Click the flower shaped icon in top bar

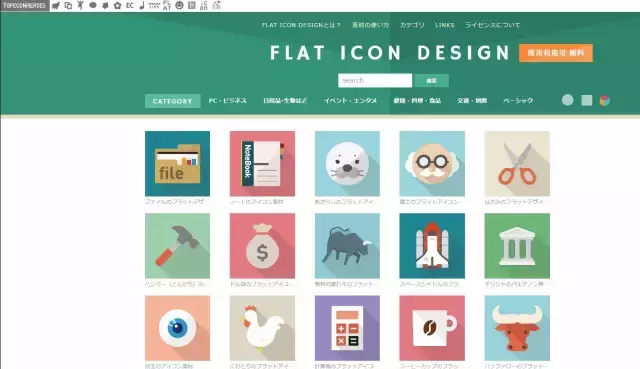coord(118,6)
